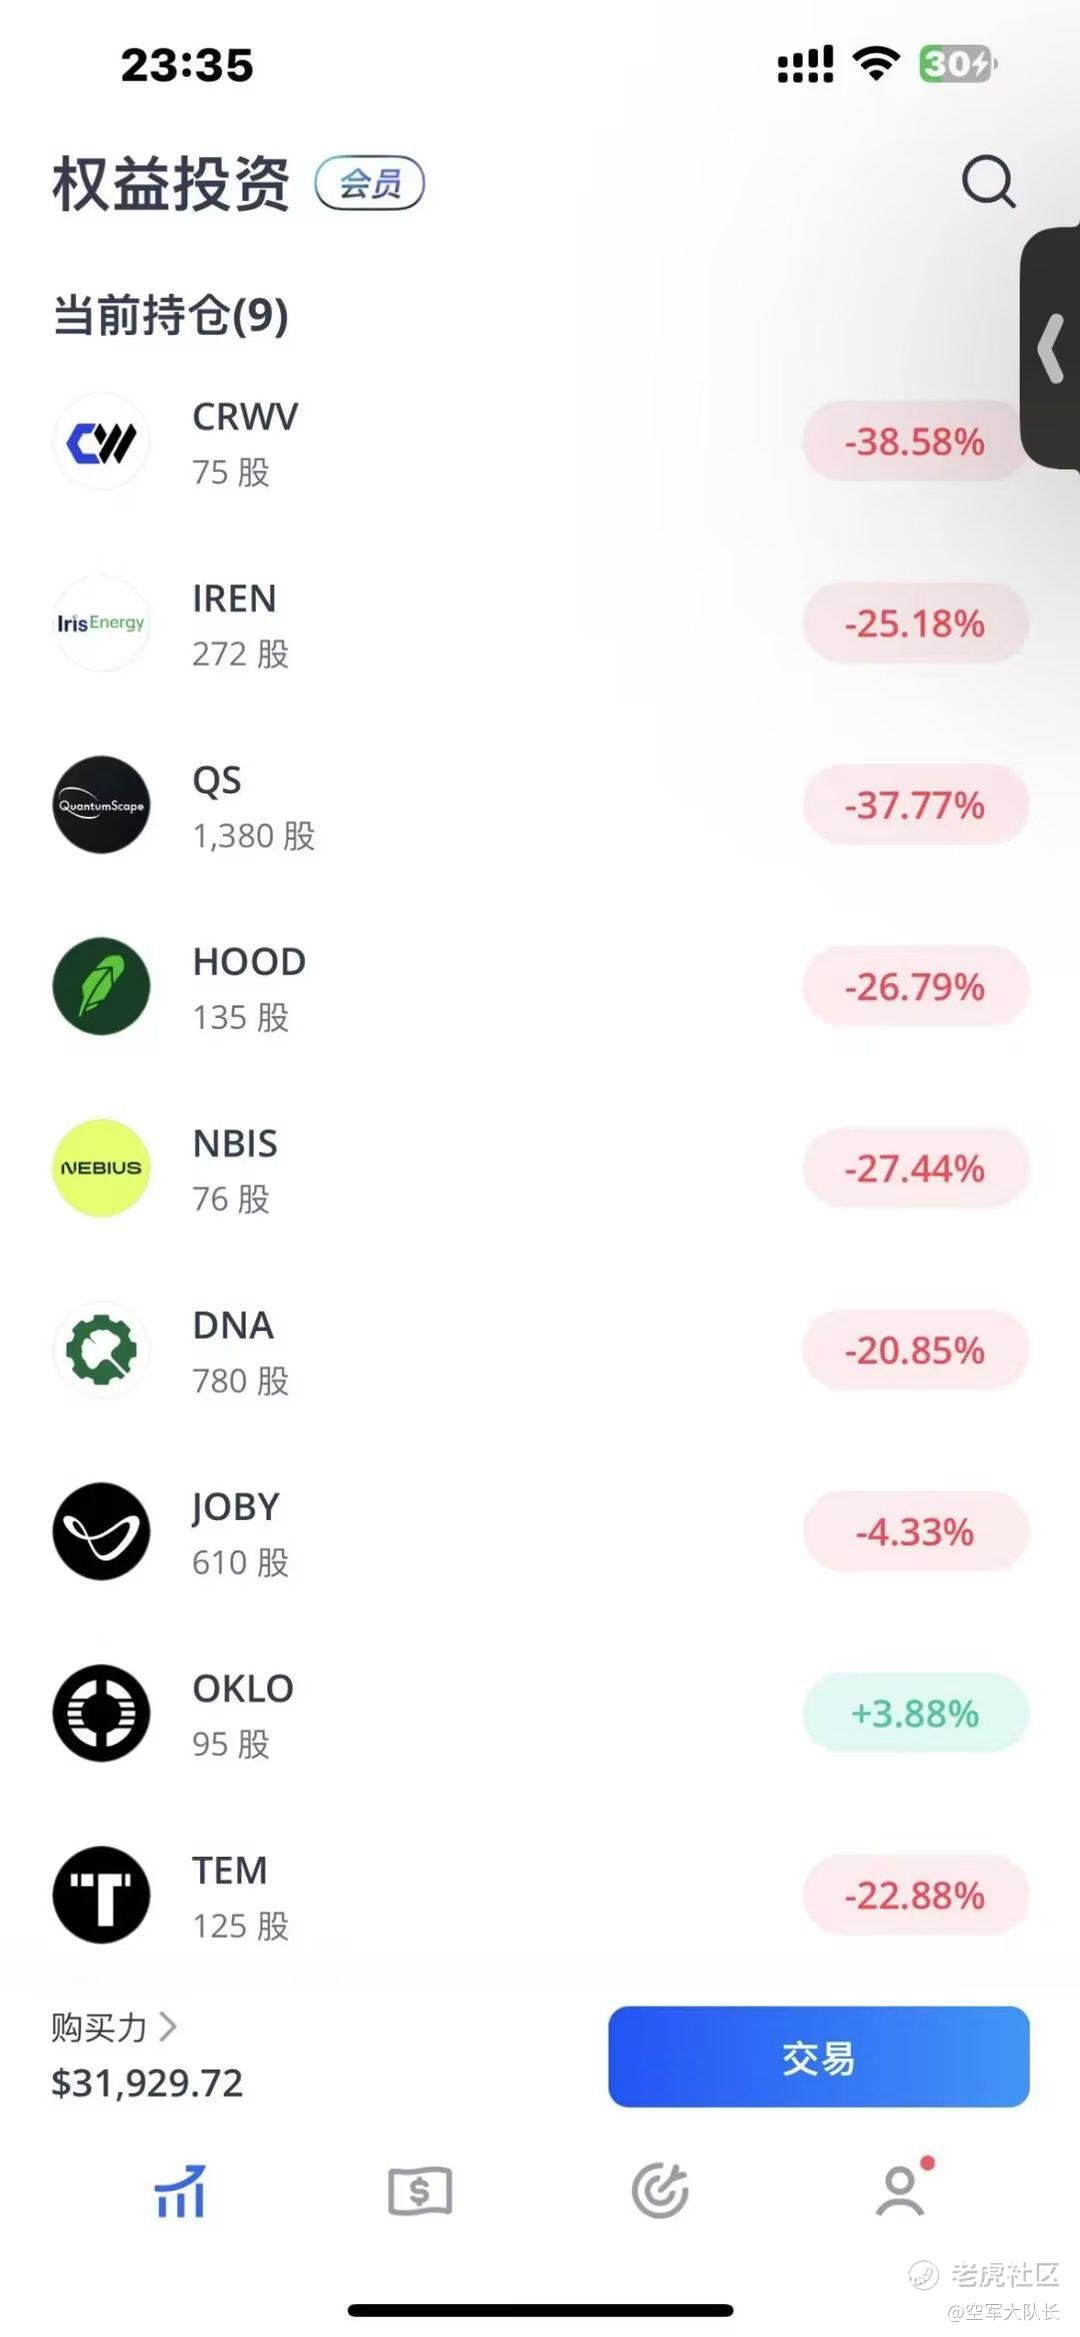Tap the Iris Energy logo icon
This screenshot has width=1080, height=2337.
click(x=101, y=623)
